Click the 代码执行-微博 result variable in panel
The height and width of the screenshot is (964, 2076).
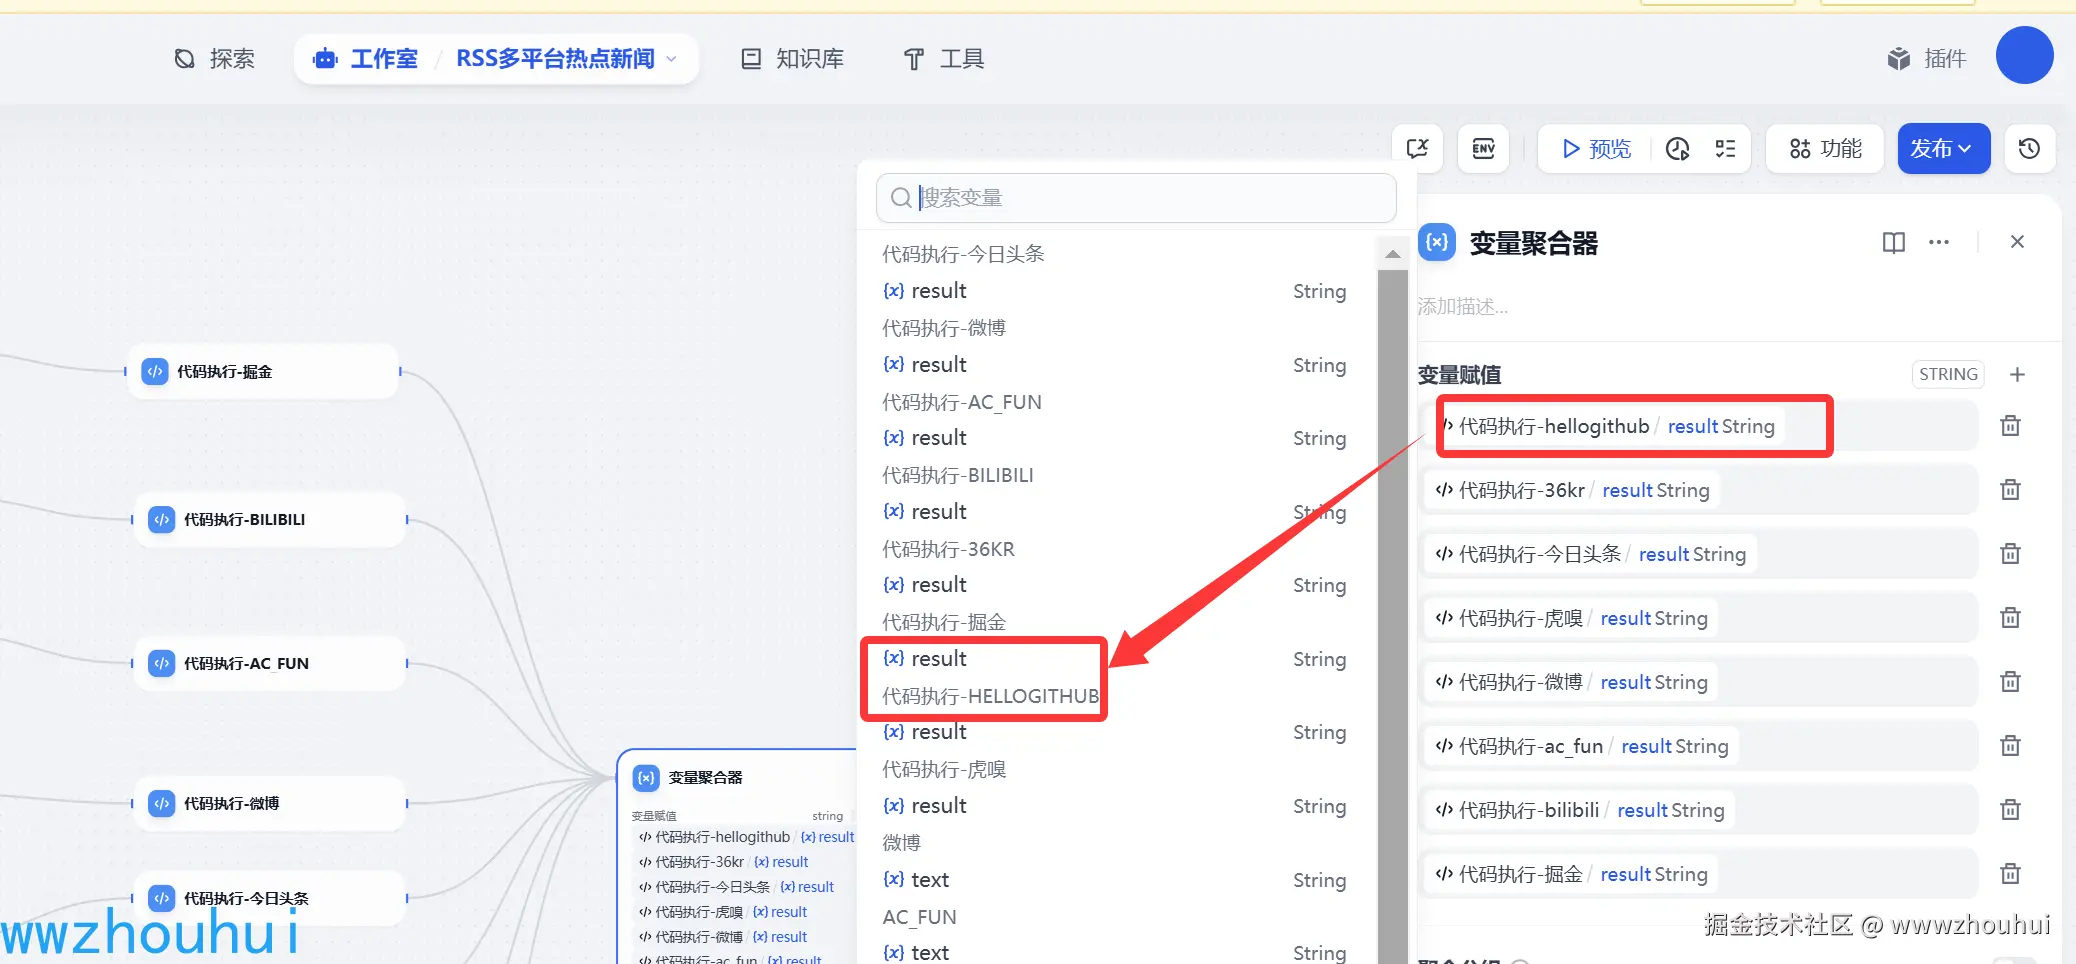tap(1571, 683)
